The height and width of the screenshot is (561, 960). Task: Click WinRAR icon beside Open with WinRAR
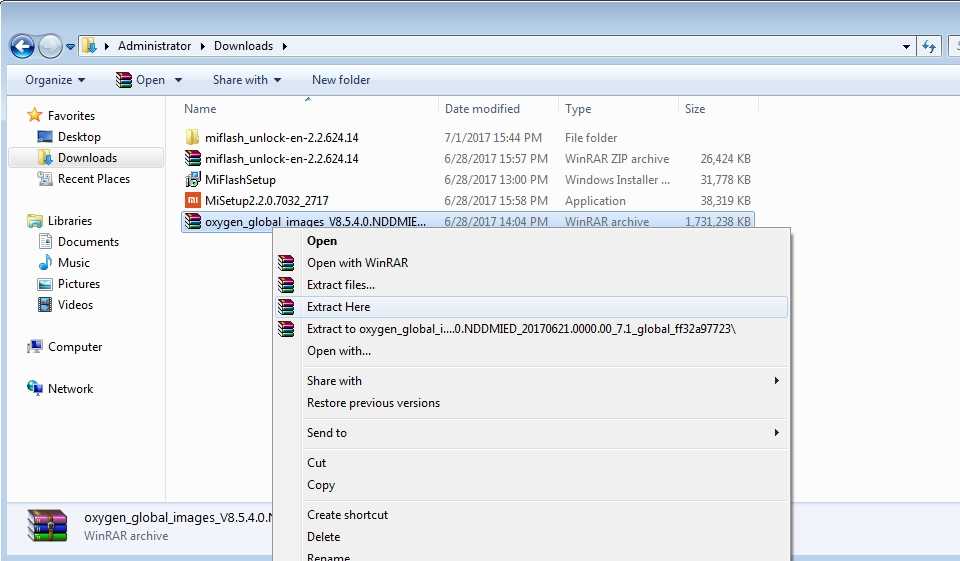click(x=286, y=263)
